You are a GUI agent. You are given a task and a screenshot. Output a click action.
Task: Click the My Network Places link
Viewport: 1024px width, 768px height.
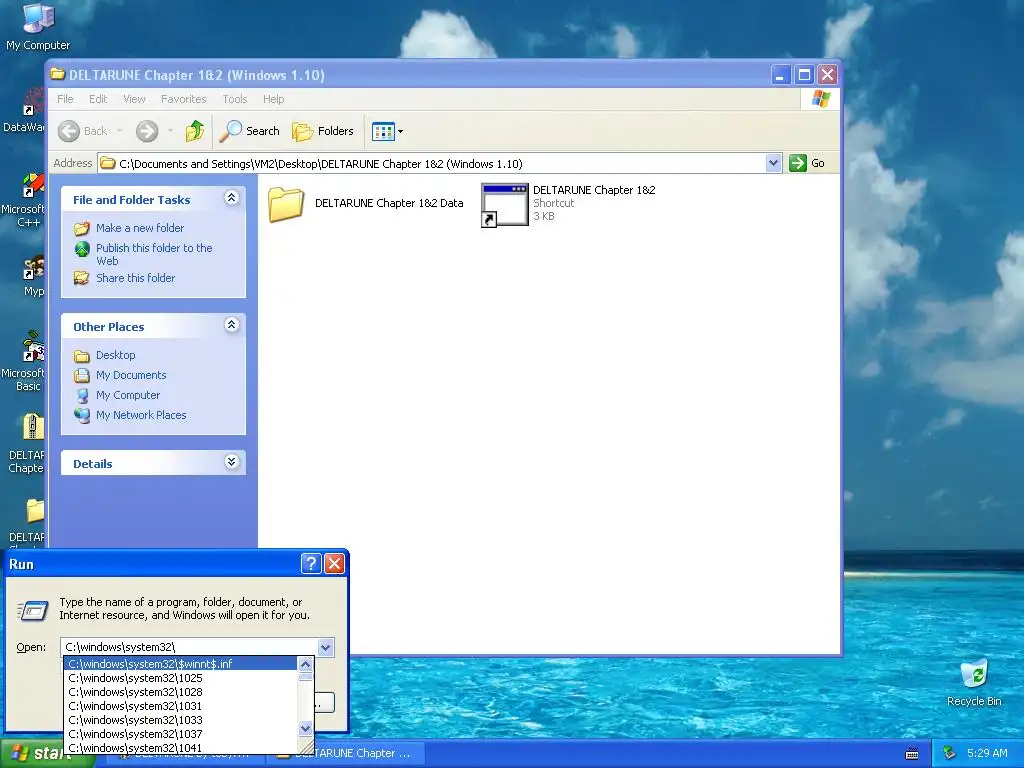[141, 415]
